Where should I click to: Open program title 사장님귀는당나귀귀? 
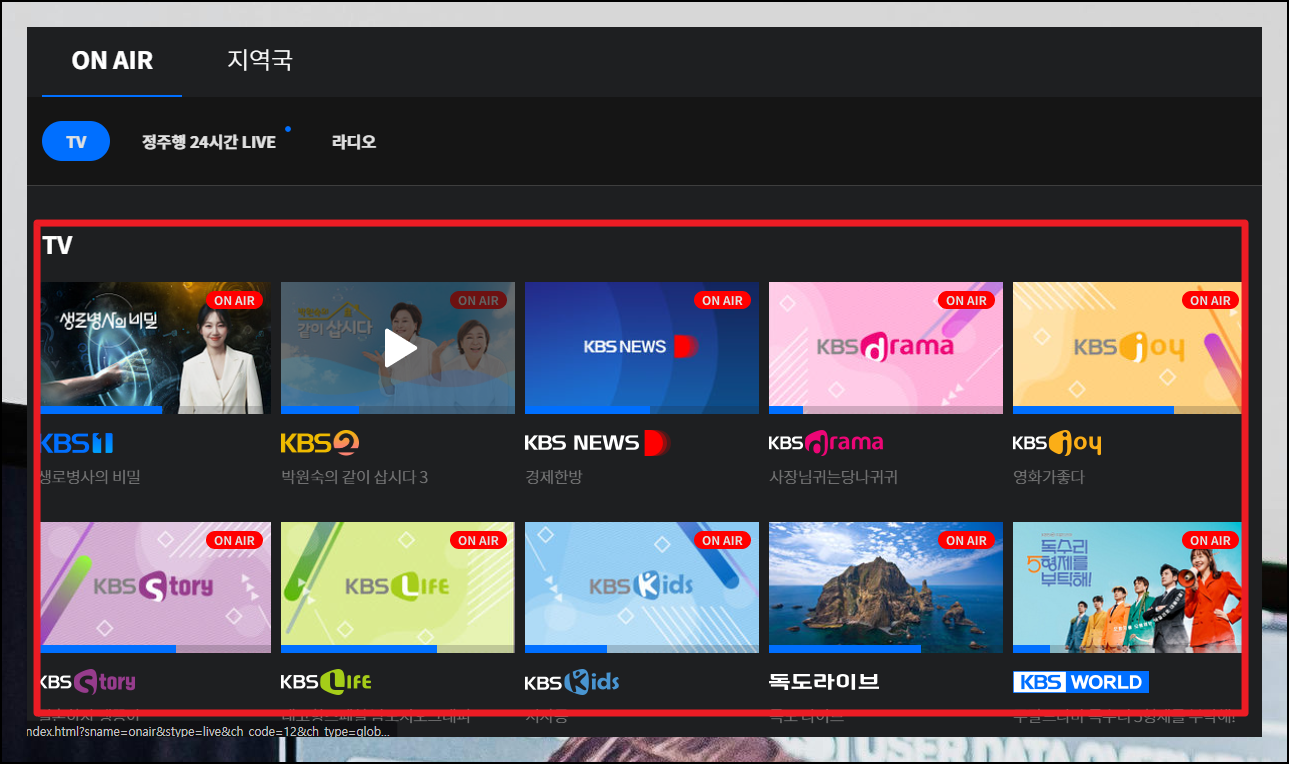click(x=833, y=477)
